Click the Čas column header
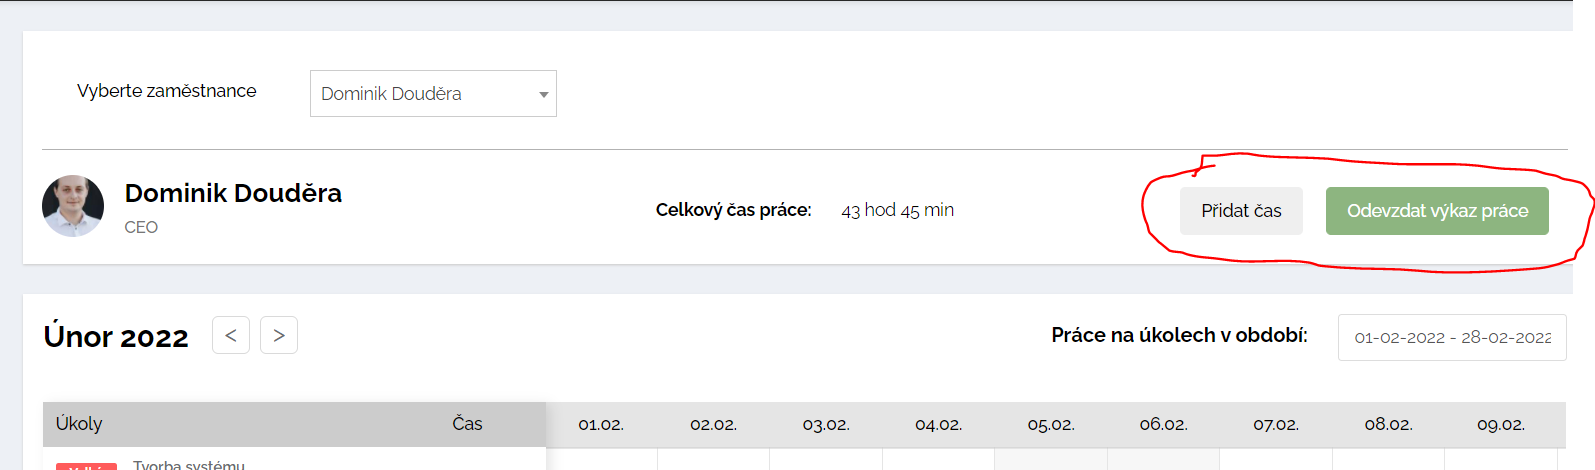 click(467, 423)
